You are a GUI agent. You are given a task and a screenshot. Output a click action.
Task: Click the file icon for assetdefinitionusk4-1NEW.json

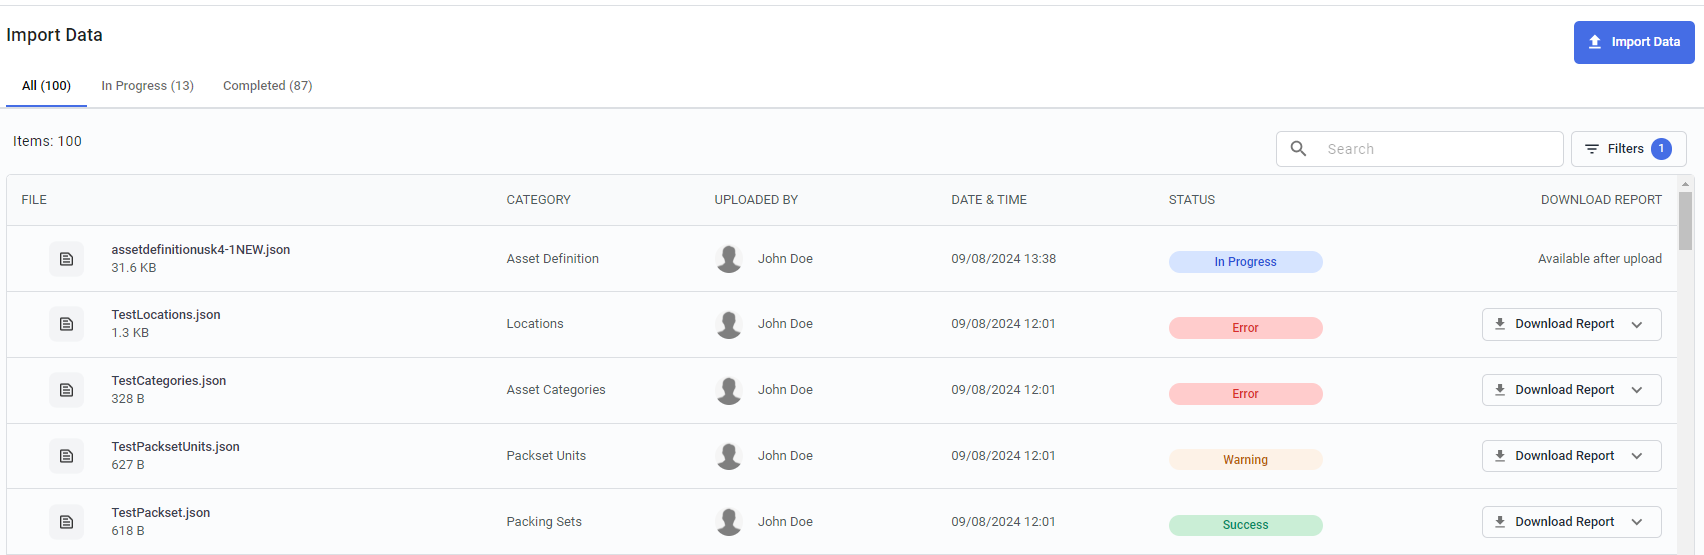(66, 259)
